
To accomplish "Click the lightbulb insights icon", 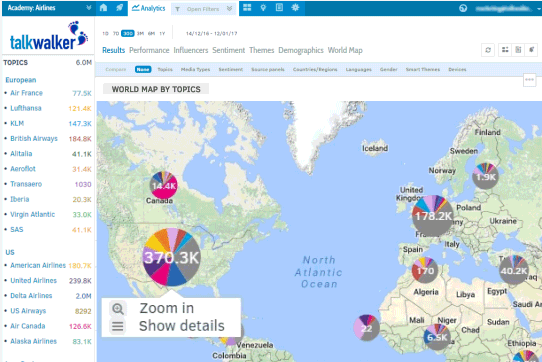I will pos(263,8).
